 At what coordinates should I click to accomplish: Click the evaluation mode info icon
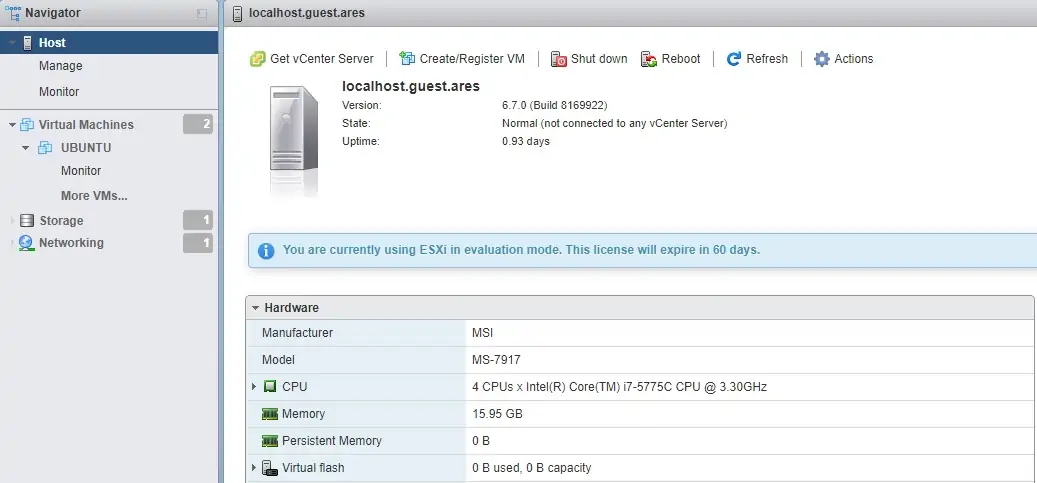point(266,251)
